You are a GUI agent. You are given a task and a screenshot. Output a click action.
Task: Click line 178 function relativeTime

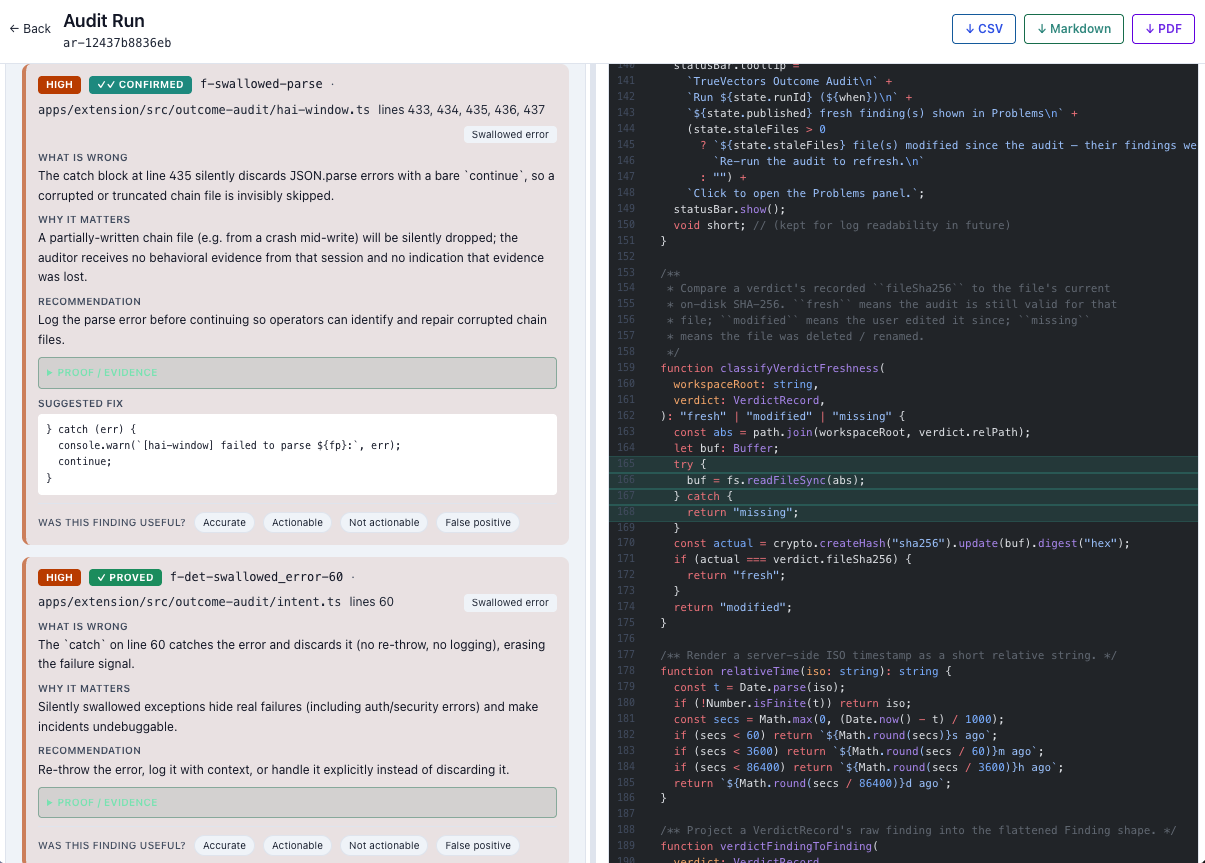click(903, 671)
